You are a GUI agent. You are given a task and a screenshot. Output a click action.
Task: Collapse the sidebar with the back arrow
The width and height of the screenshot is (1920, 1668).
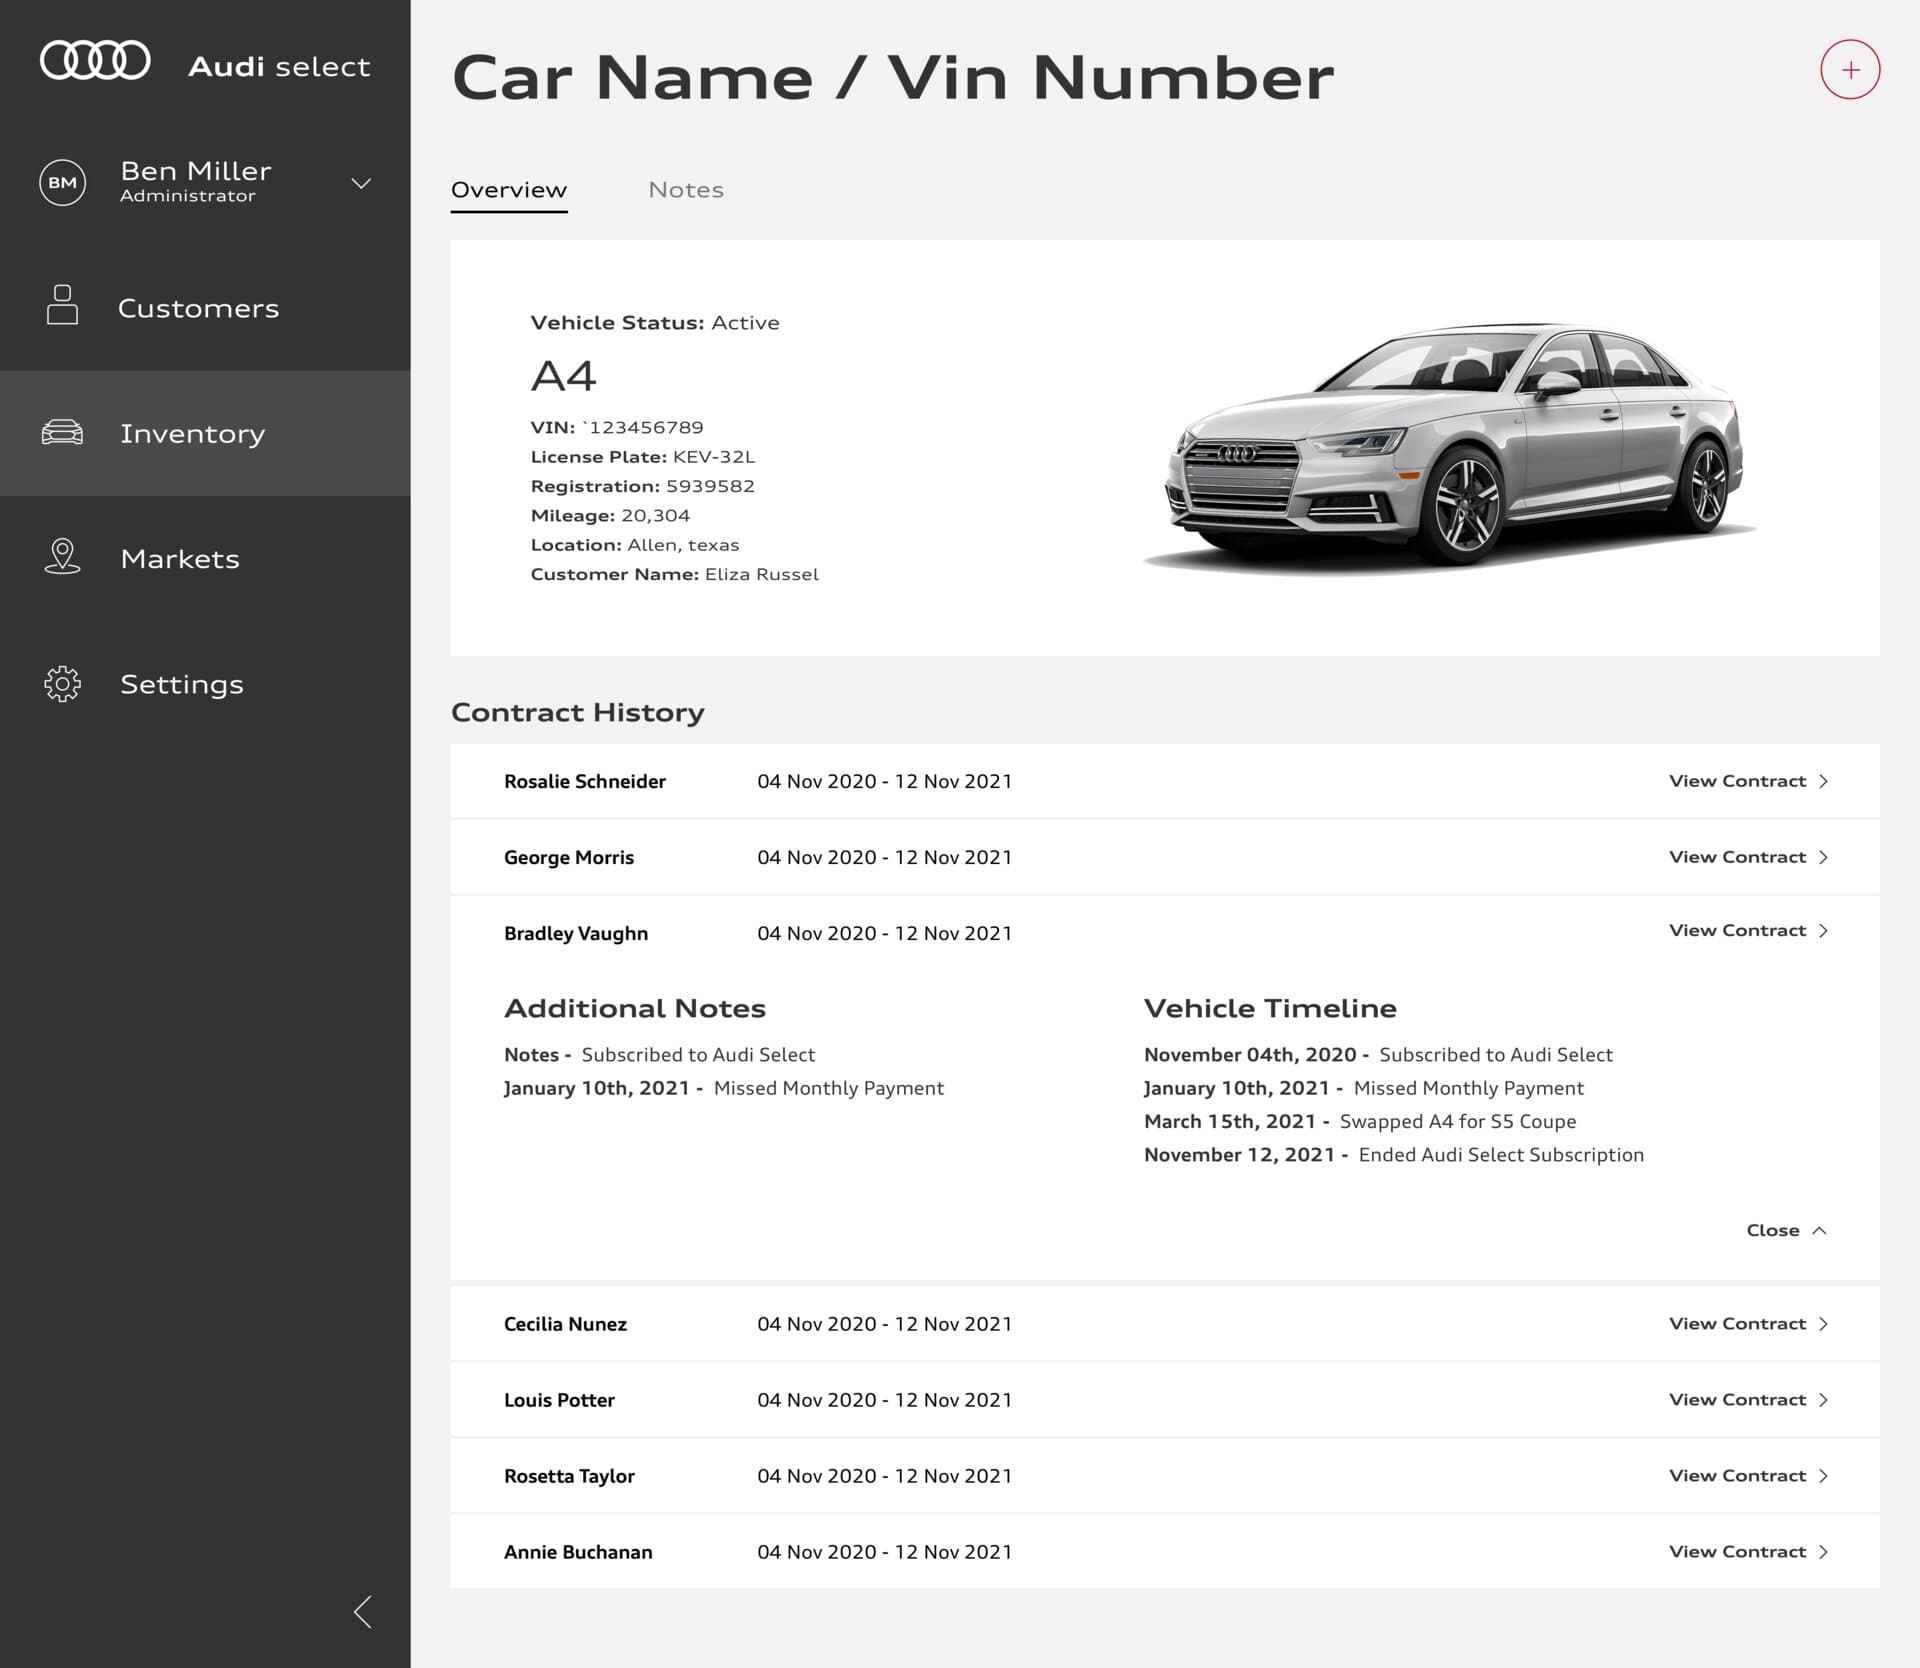(363, 1611)
